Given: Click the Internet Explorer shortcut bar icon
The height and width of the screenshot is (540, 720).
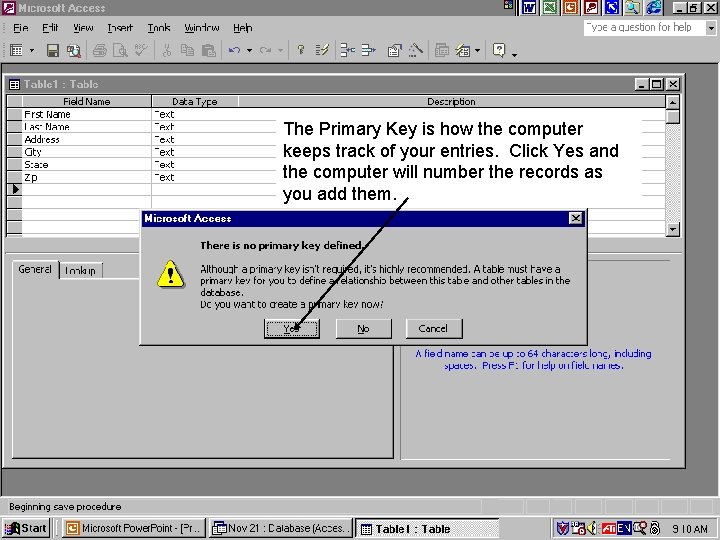Looking at the screenshot, I should [653, 7].
